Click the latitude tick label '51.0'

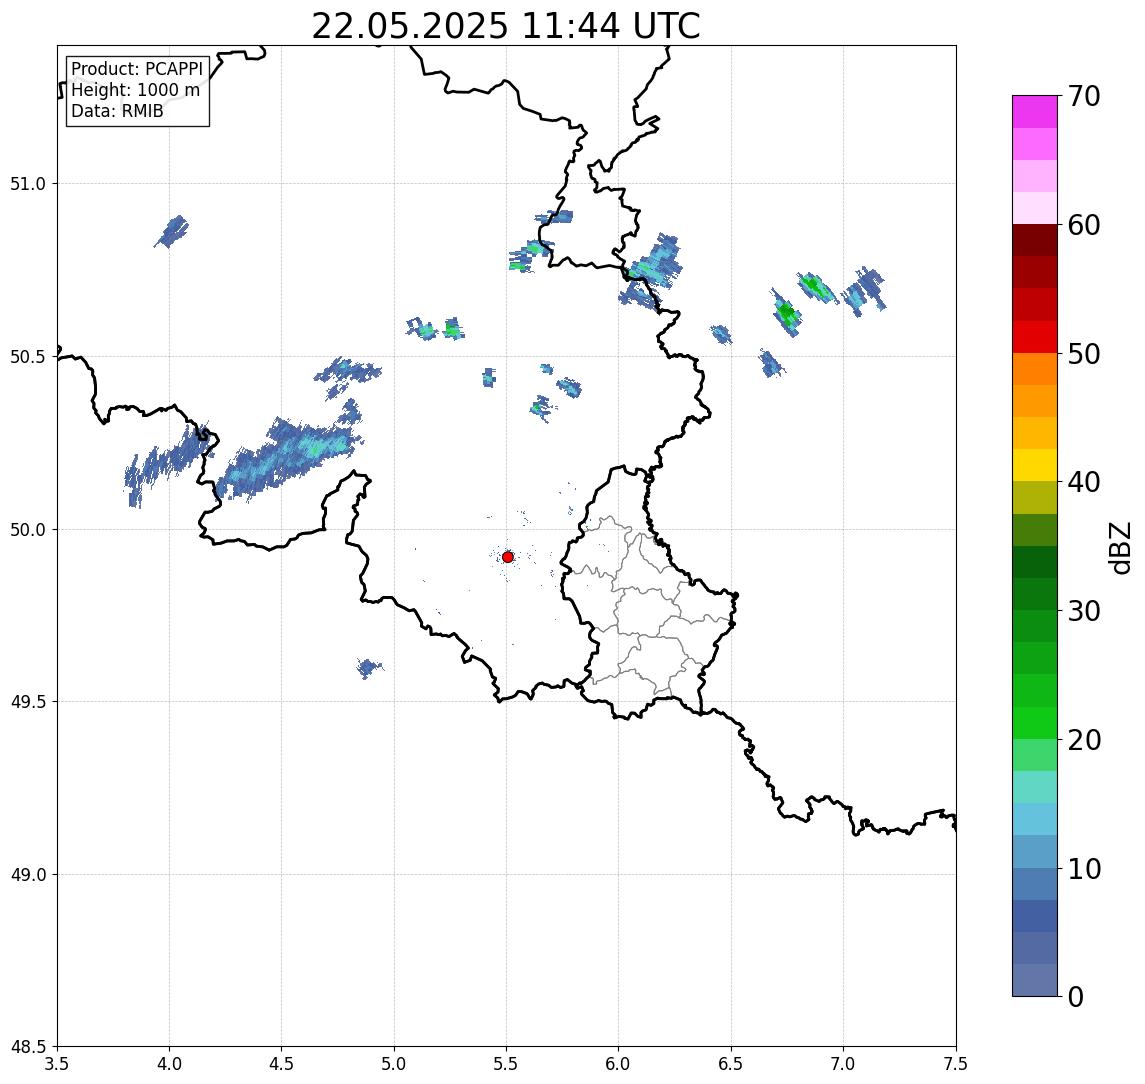tap(28, 184)
